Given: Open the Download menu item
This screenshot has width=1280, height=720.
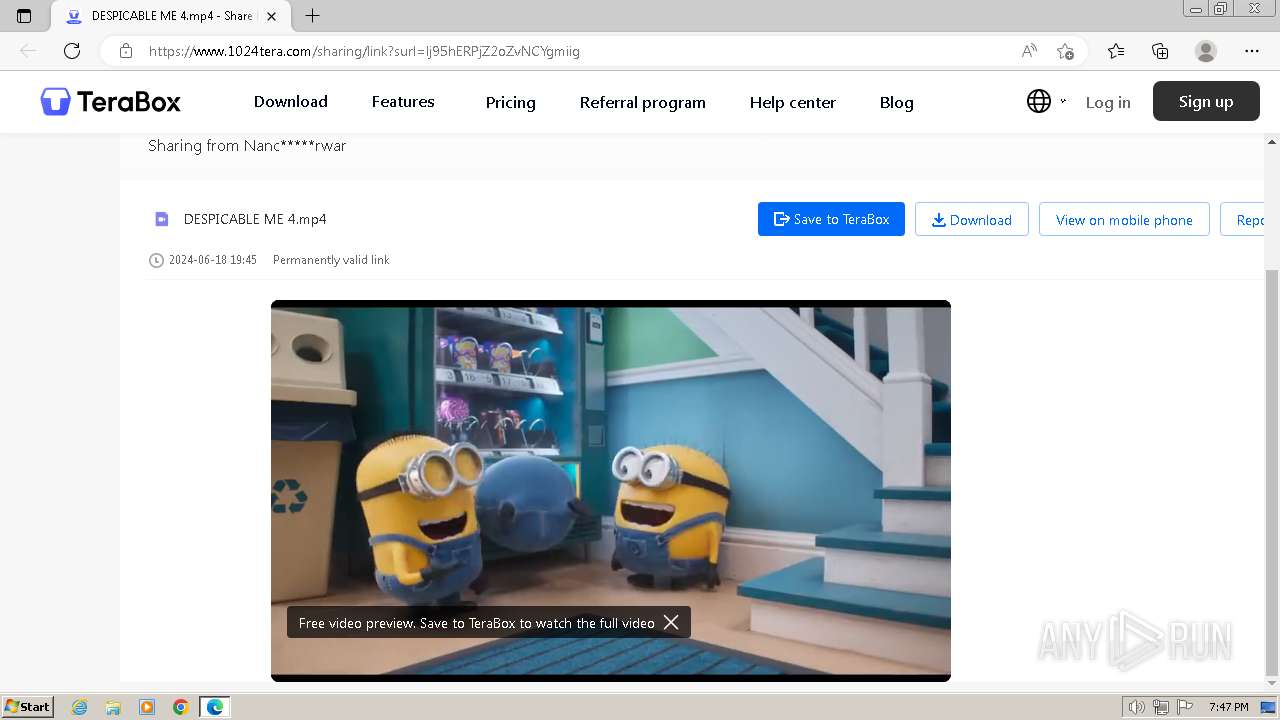Looking at the screenshot, I should tap(290, 101).
